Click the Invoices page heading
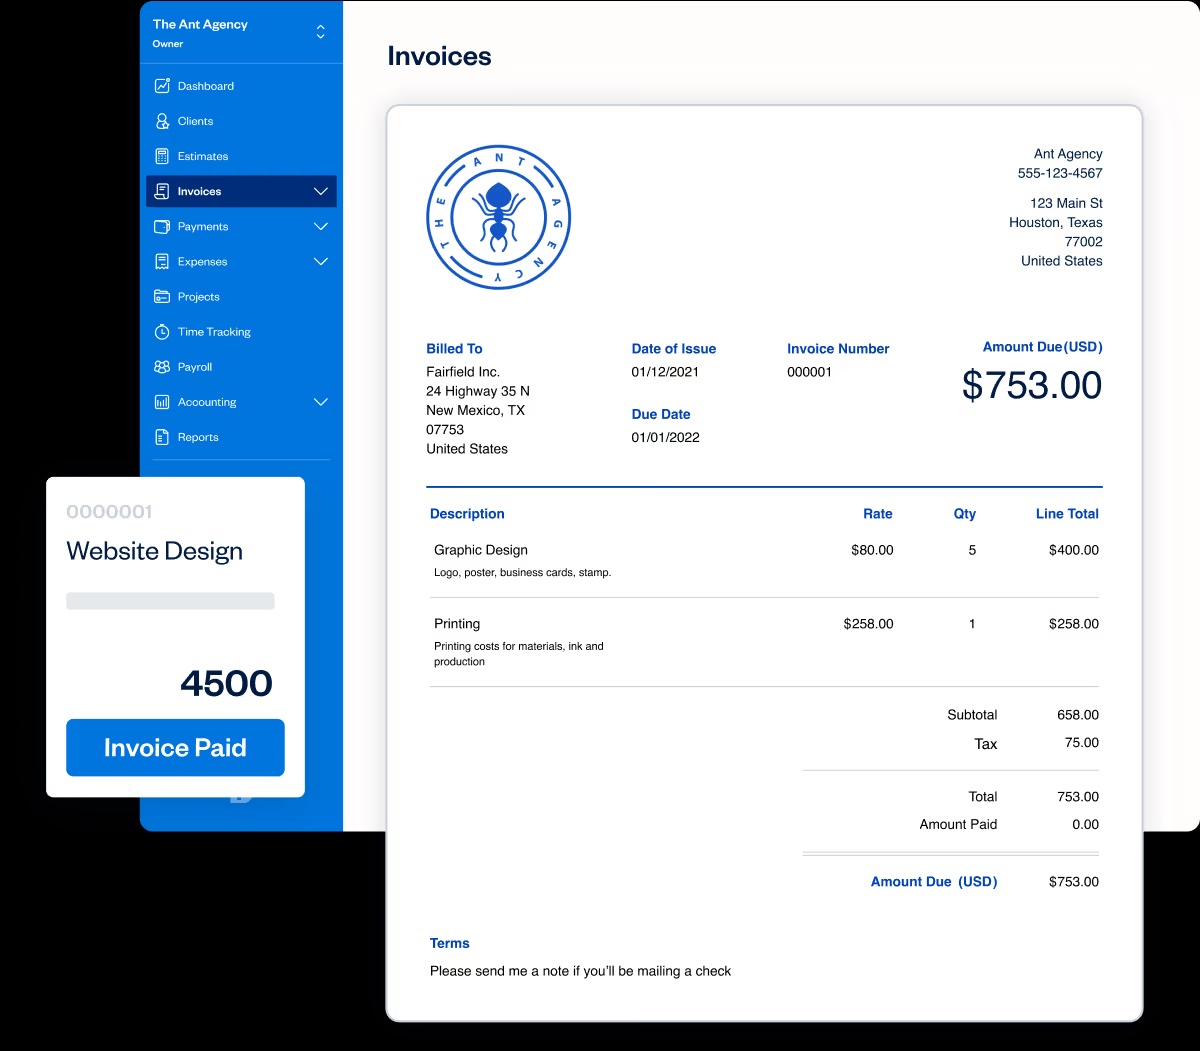This screenshot has width=1200, height=1051. pos(439,56)
